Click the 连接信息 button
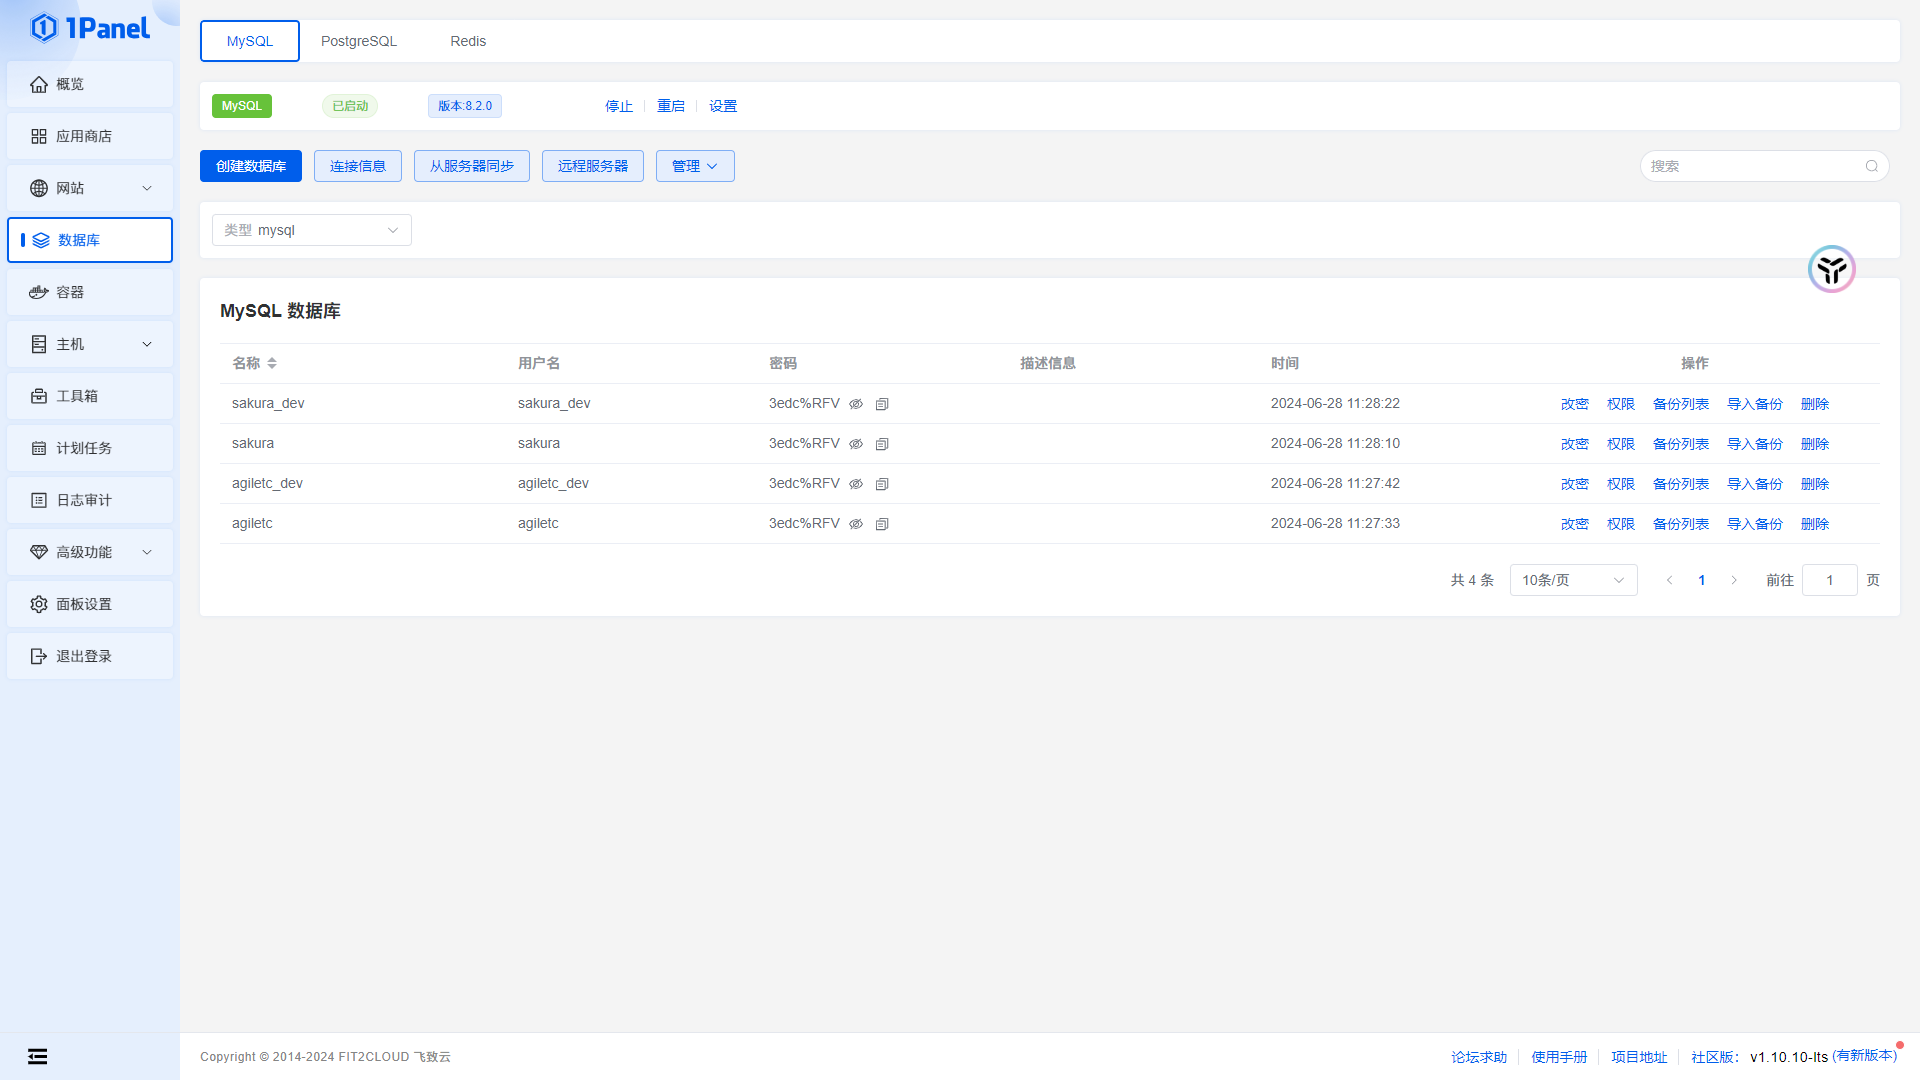This screenshot has height=1080, width=1920. [358, 166]
